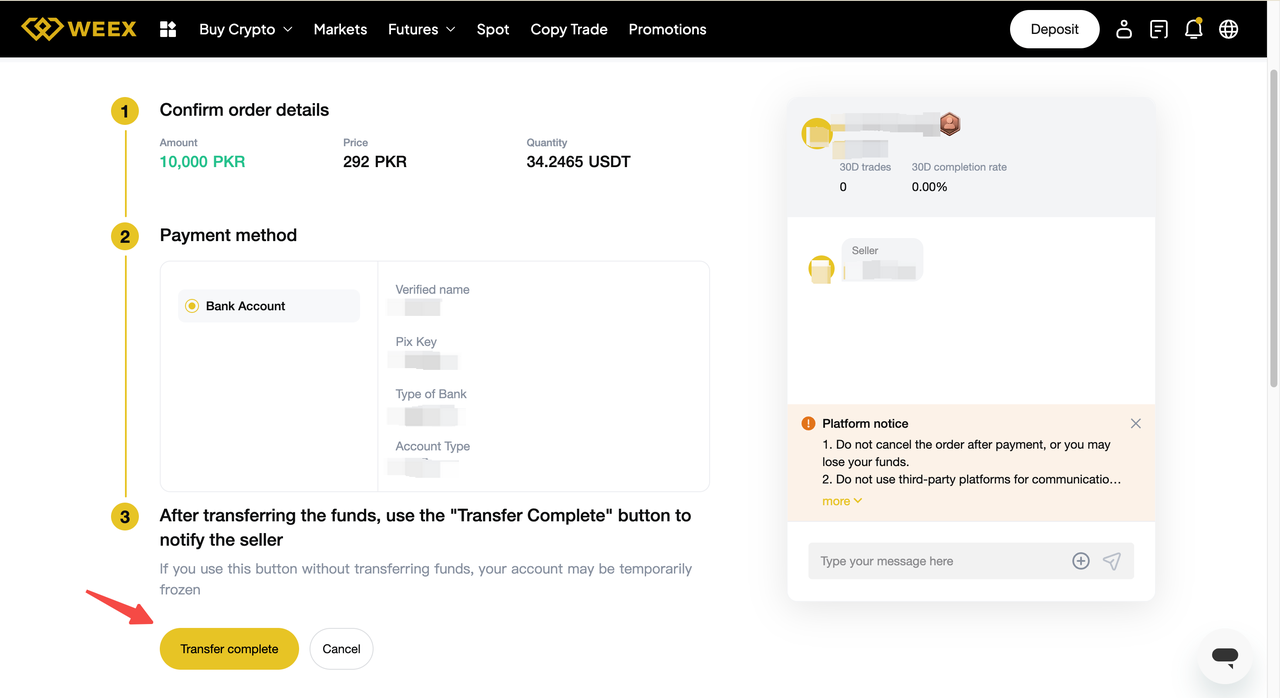Expand the Futures dropdown menu
1280x698 pixels.
click(x=421, y=29)
